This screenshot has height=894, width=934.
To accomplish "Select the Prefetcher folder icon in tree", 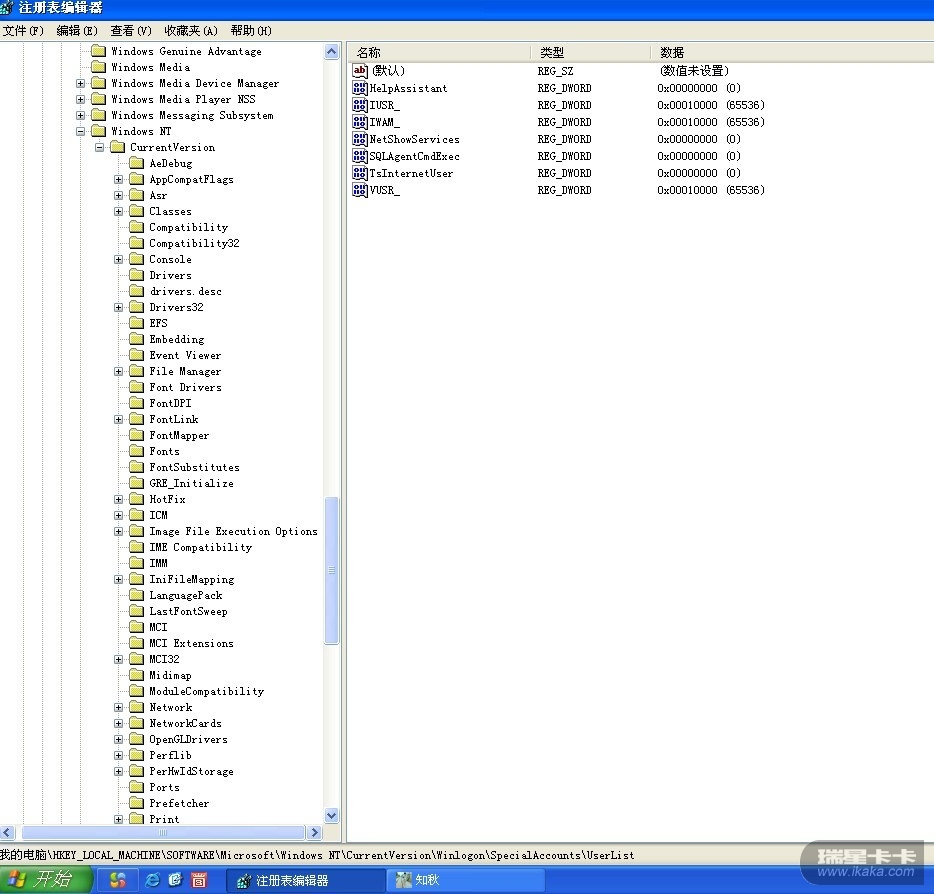I will [x=137, y=803].
